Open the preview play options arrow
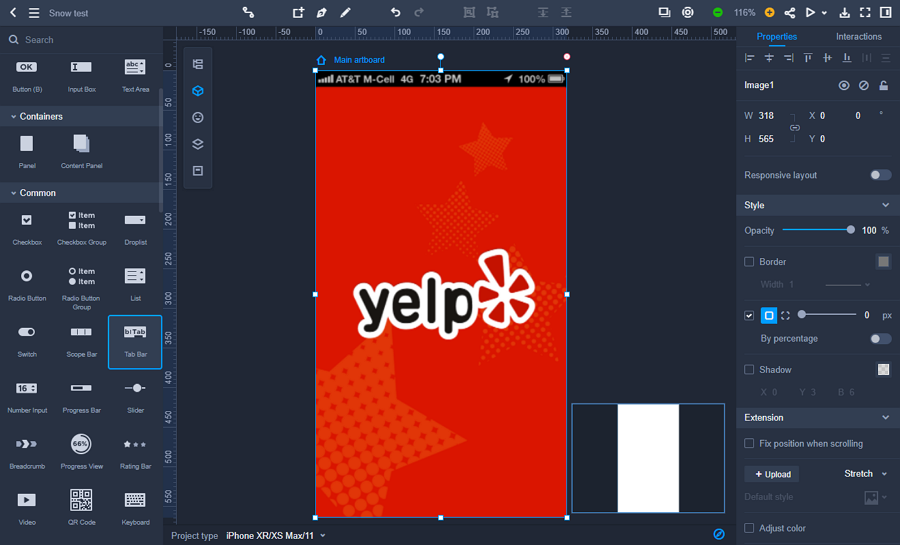This screenshot has width=900, height=545. (x=824, y=13)
